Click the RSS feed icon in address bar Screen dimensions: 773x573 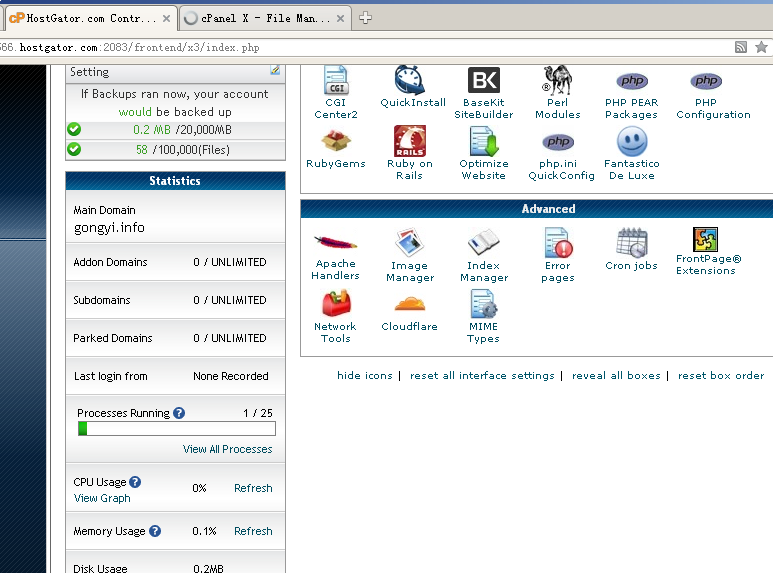click(740, 47)
